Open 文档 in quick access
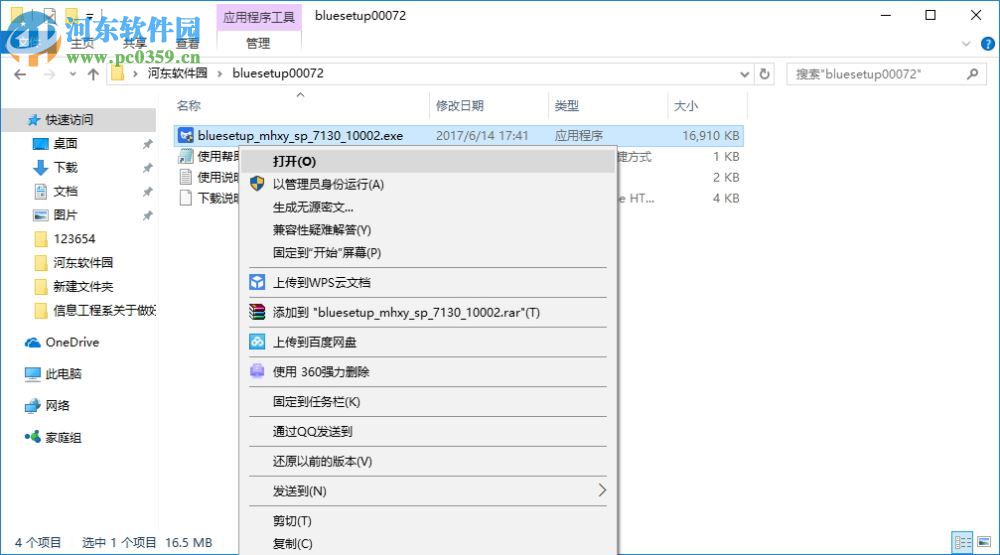 (65, 191)
